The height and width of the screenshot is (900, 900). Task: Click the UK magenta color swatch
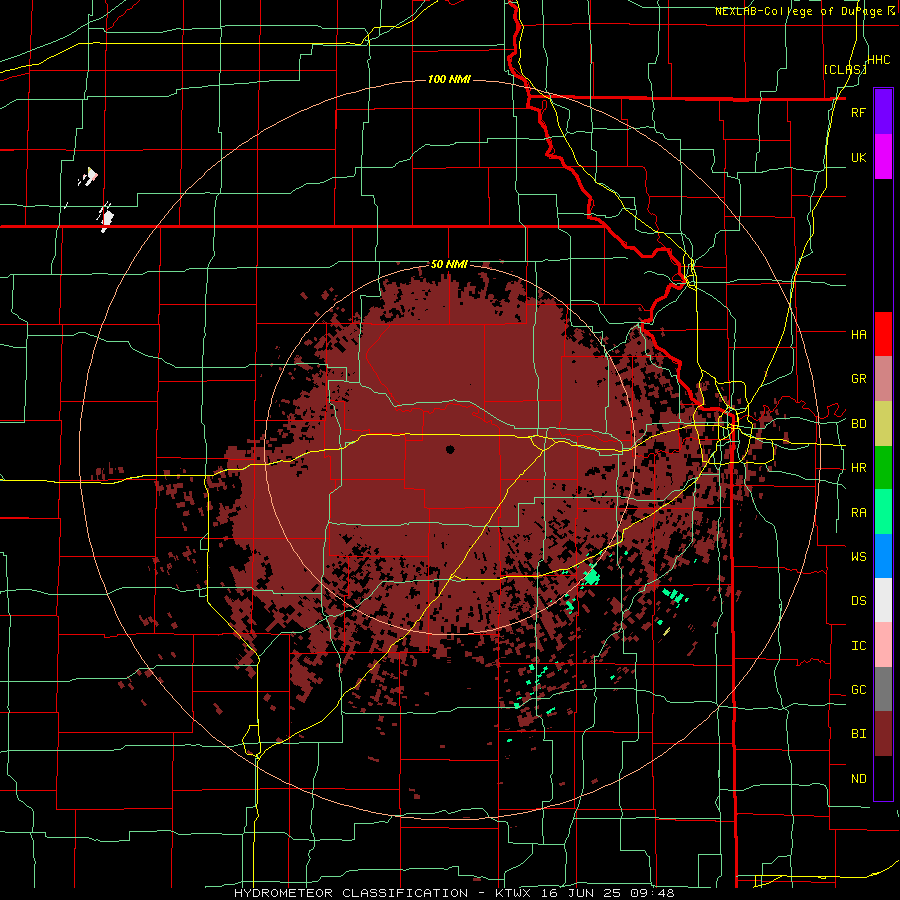883,157
